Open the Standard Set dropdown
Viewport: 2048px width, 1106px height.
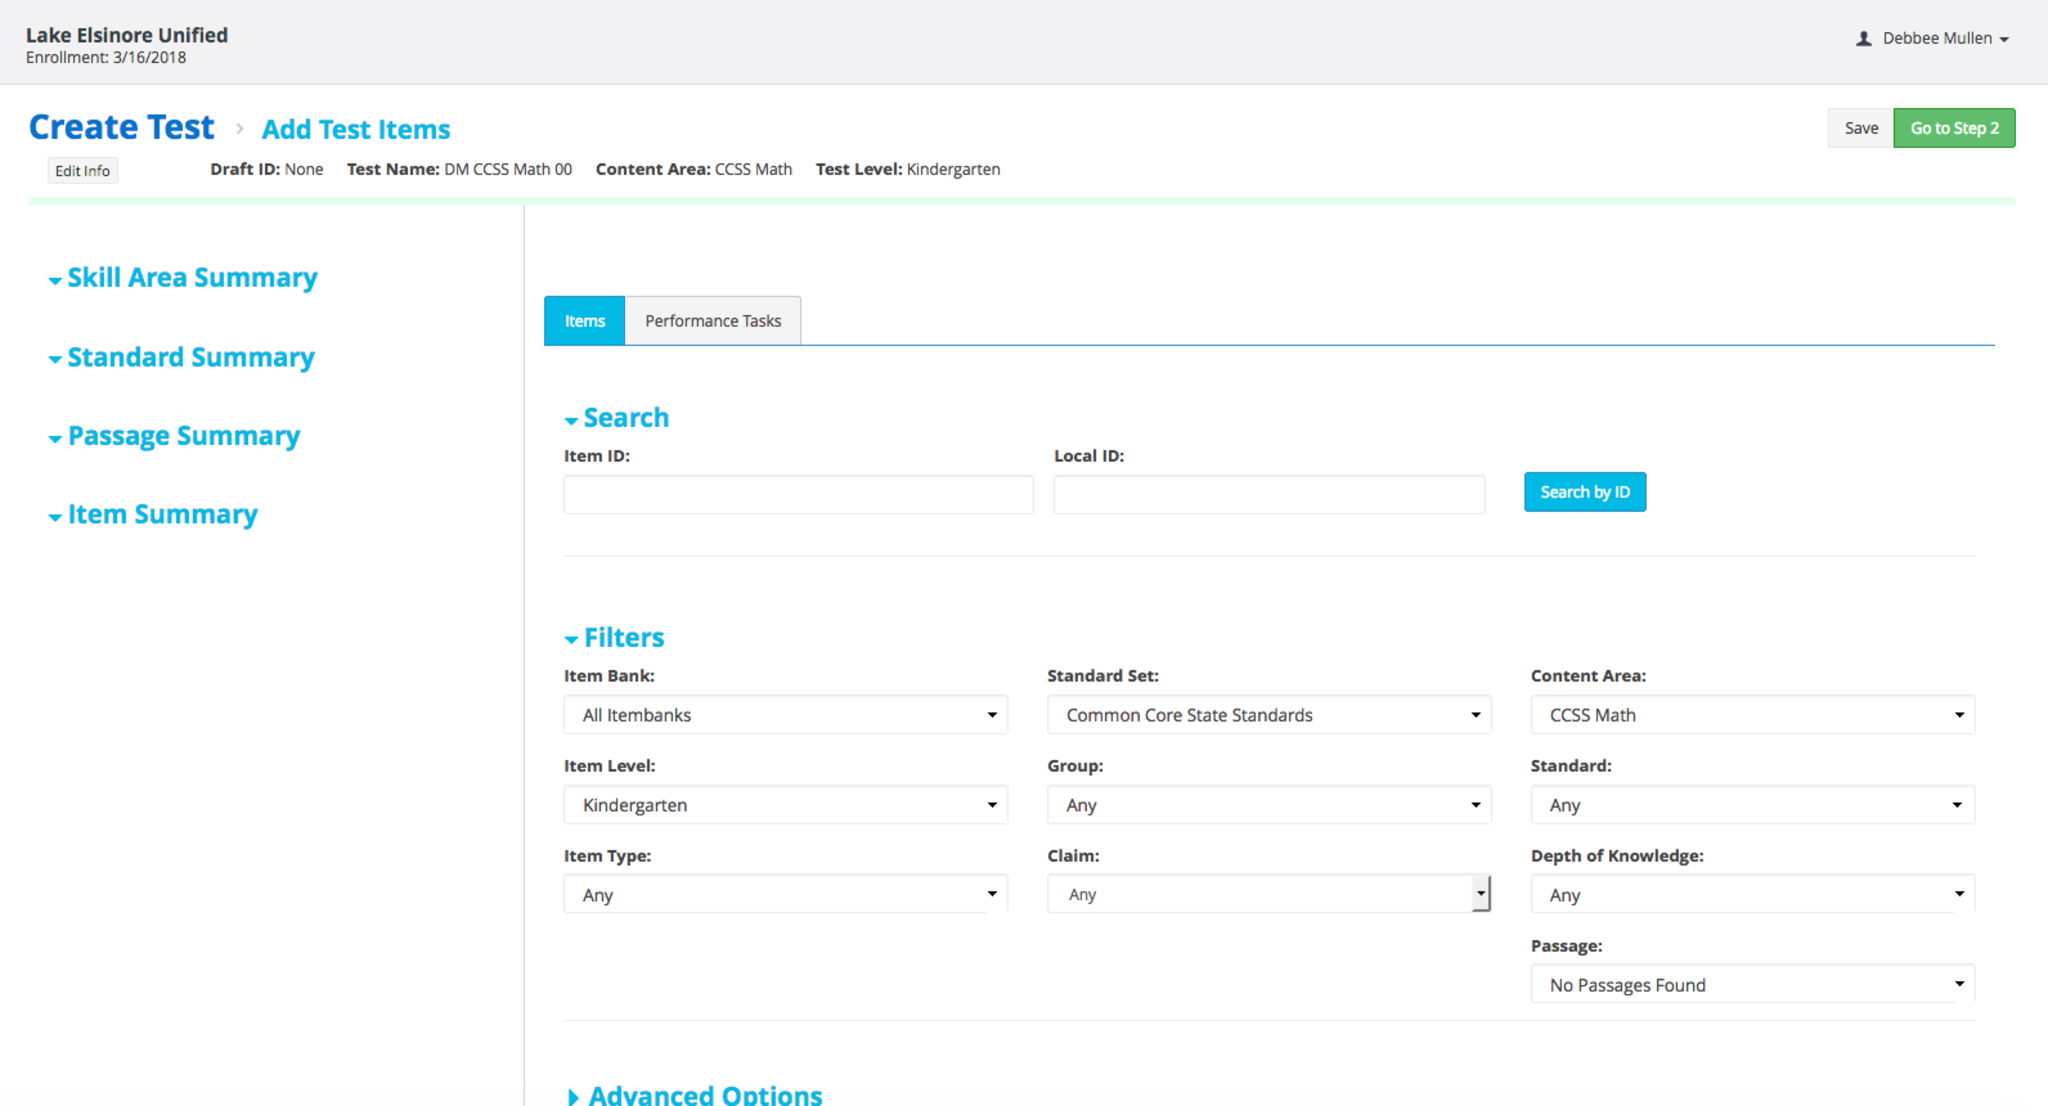(1268, 715)
